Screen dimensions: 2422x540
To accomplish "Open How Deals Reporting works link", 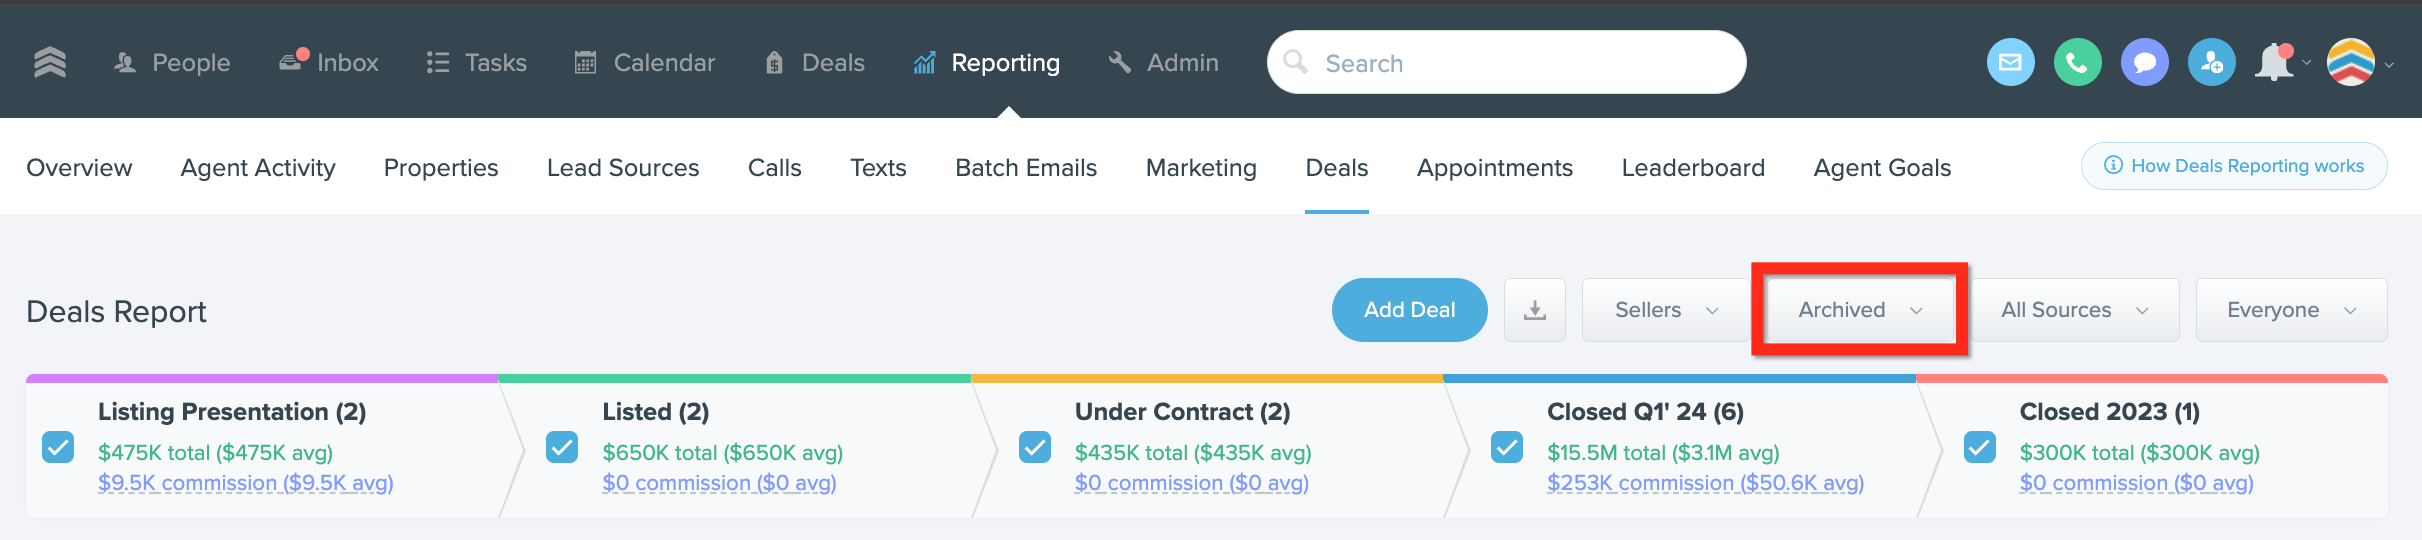I will coord(2234,166).
